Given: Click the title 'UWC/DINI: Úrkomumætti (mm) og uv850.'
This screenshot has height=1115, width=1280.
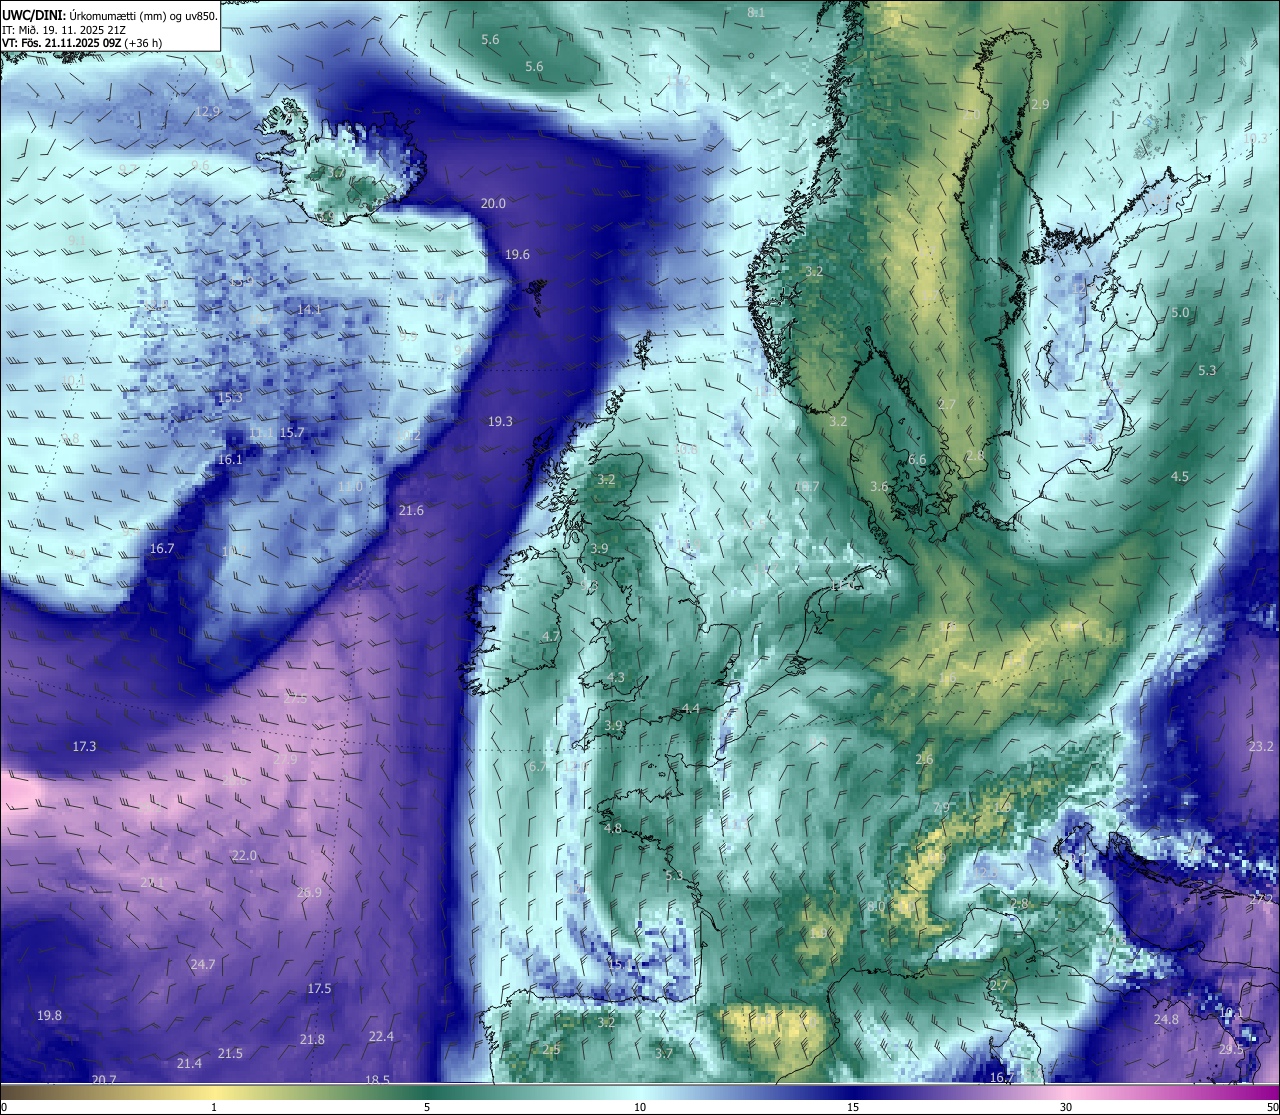Looking at the screenshot, I should click(x=109, y=15).
